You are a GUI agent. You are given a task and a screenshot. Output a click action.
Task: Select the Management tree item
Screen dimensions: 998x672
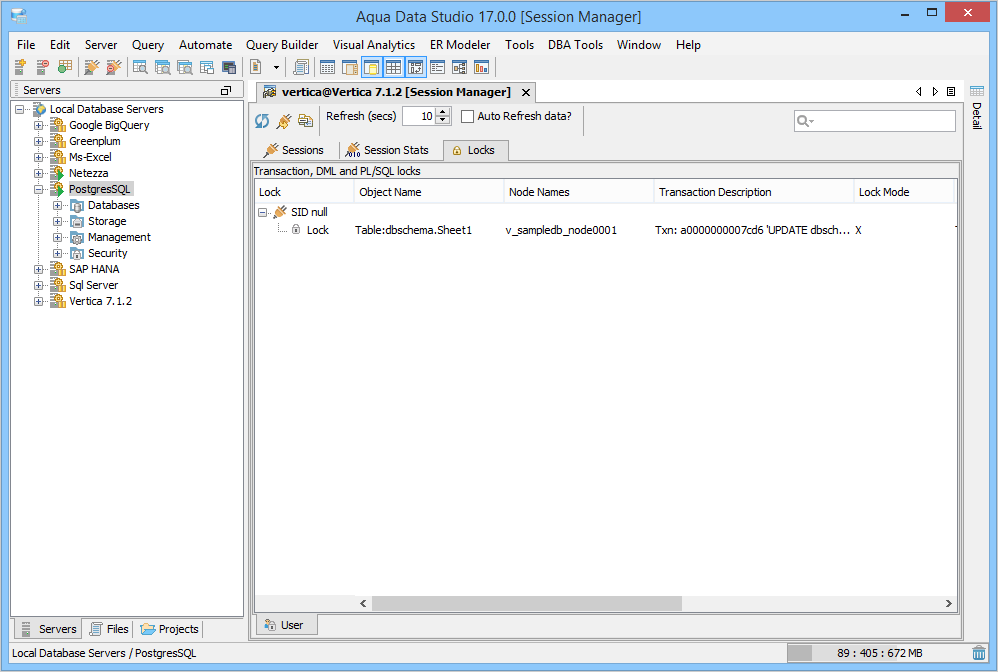click(120, 237)
